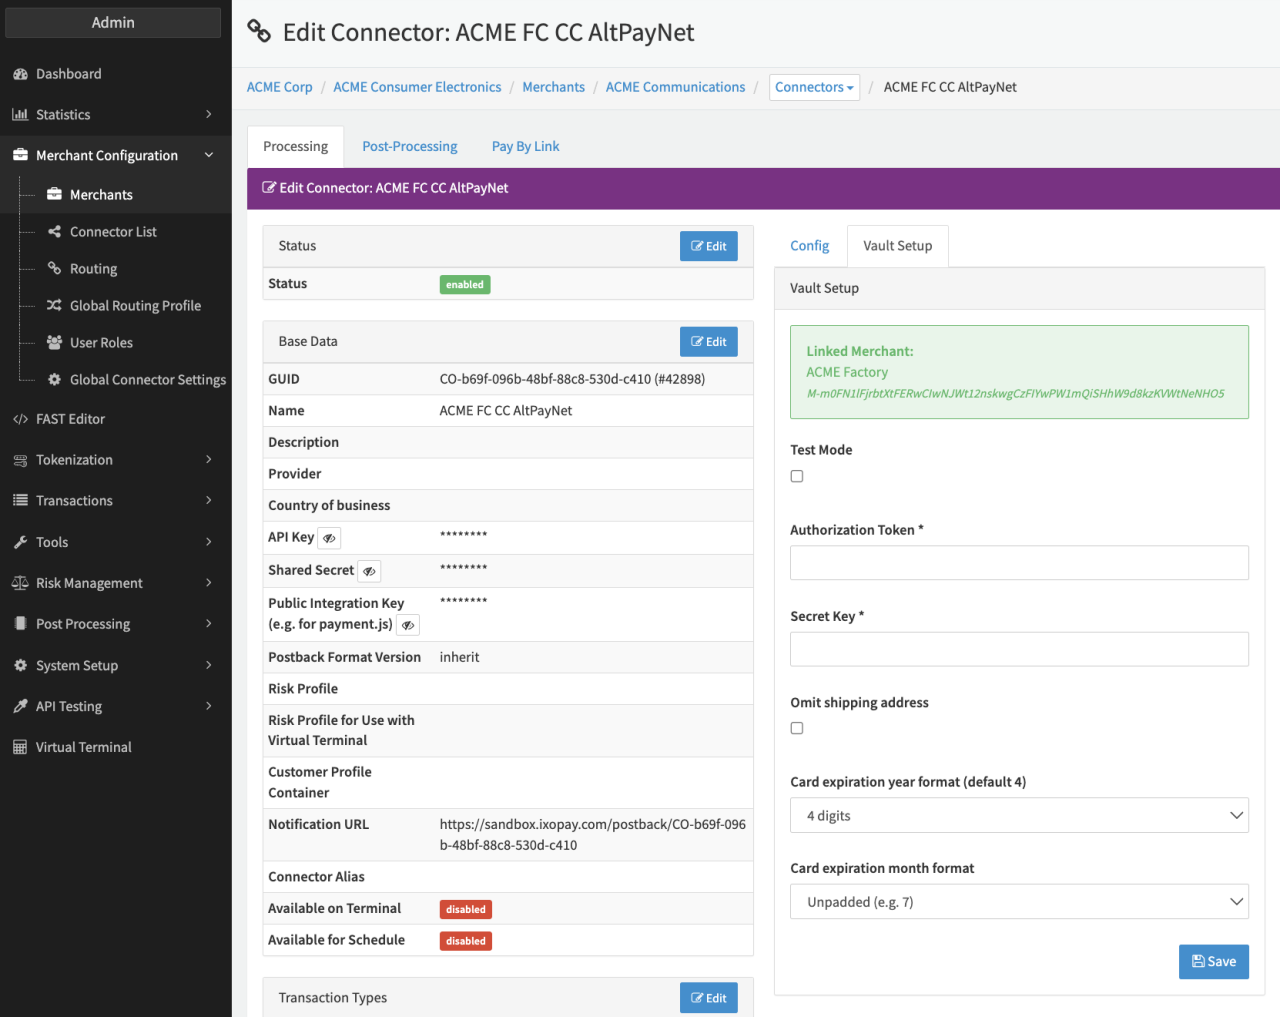Click the User Roles people icon

point(55,343)
